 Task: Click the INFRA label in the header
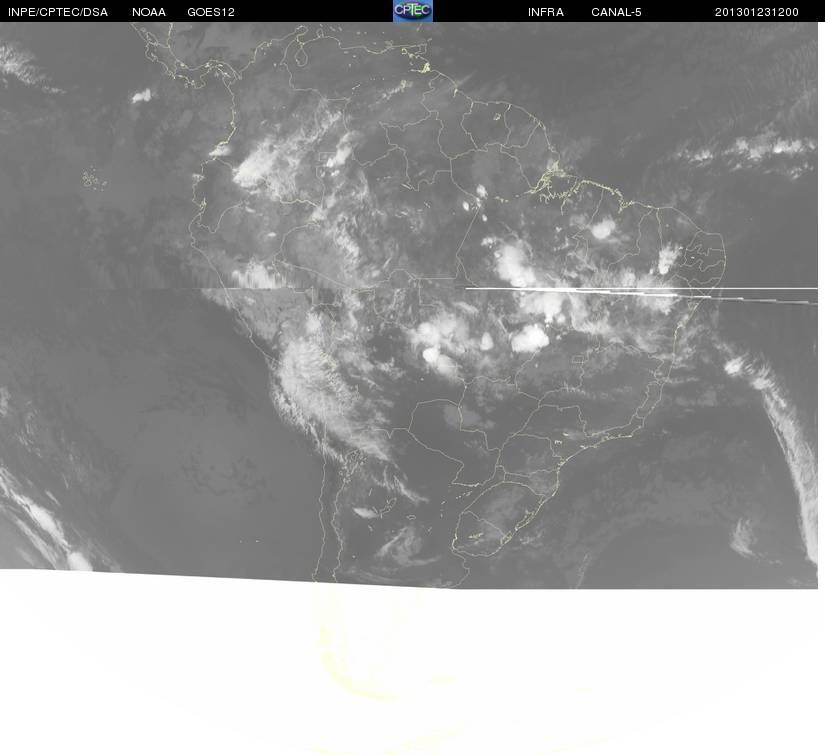[546, 12]
